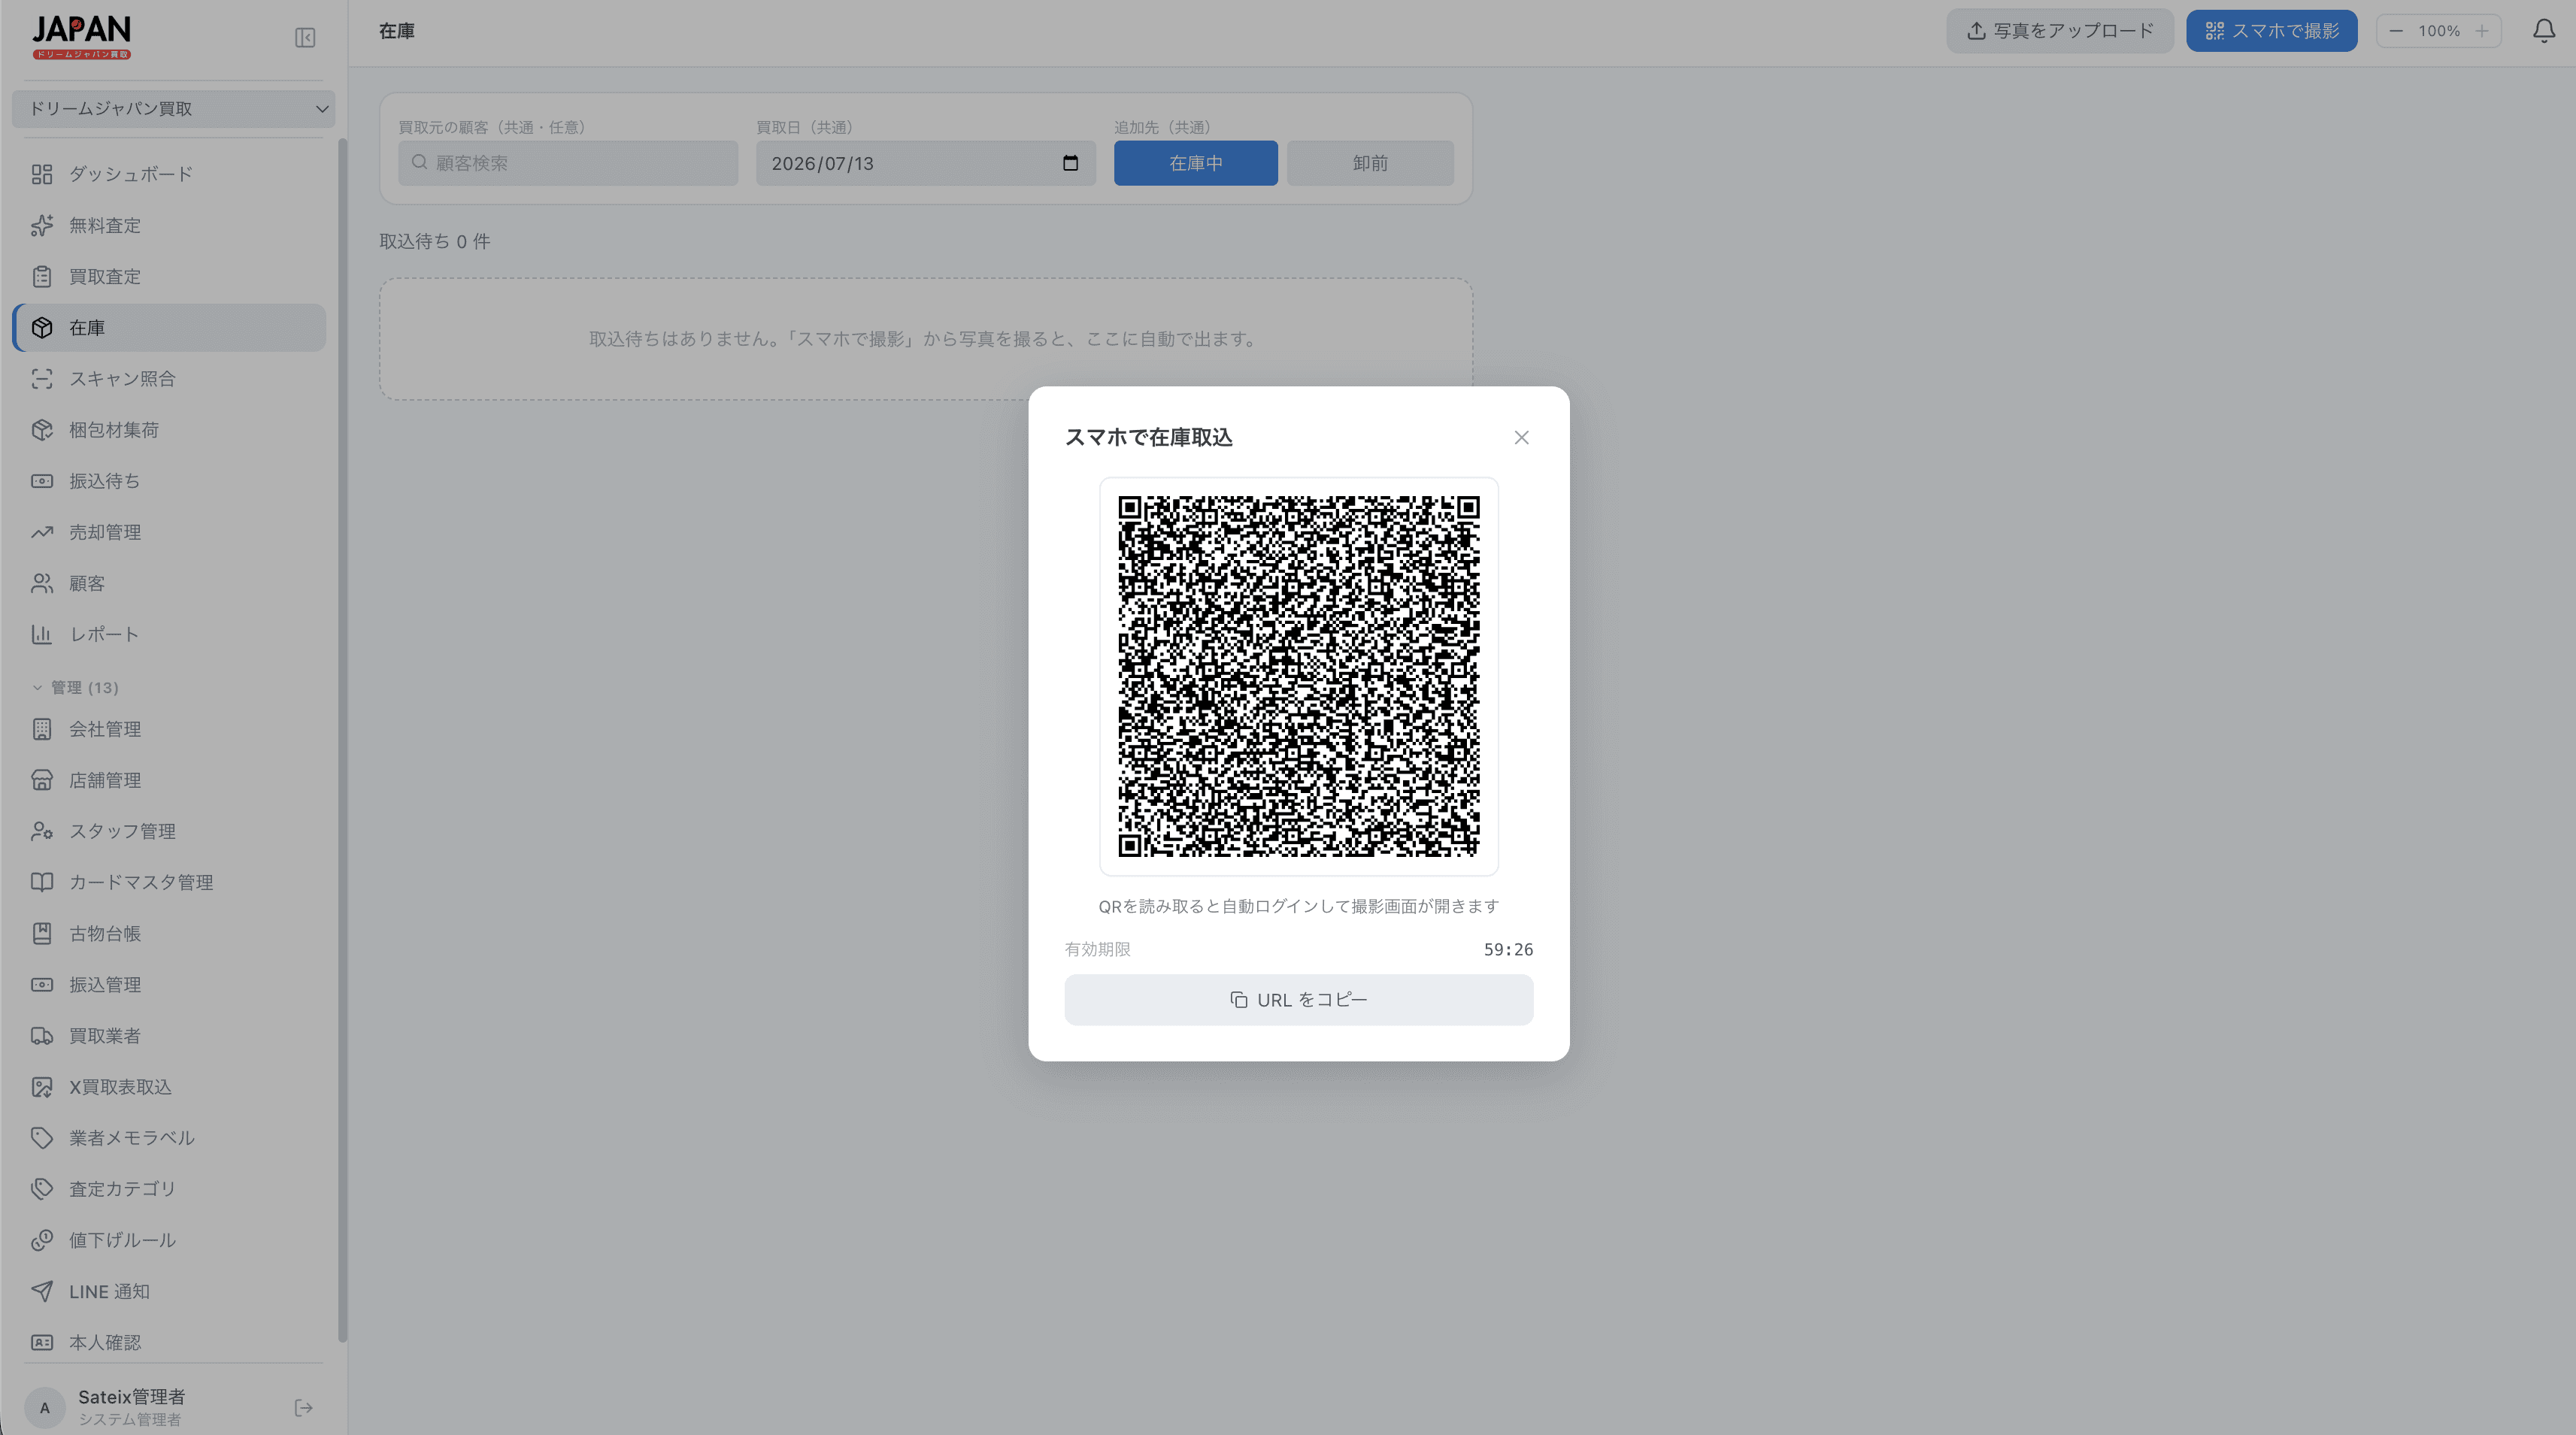2576x1435 pixels.
Task: Select 卸前 as 追加先
Action: pos(1370,163)
